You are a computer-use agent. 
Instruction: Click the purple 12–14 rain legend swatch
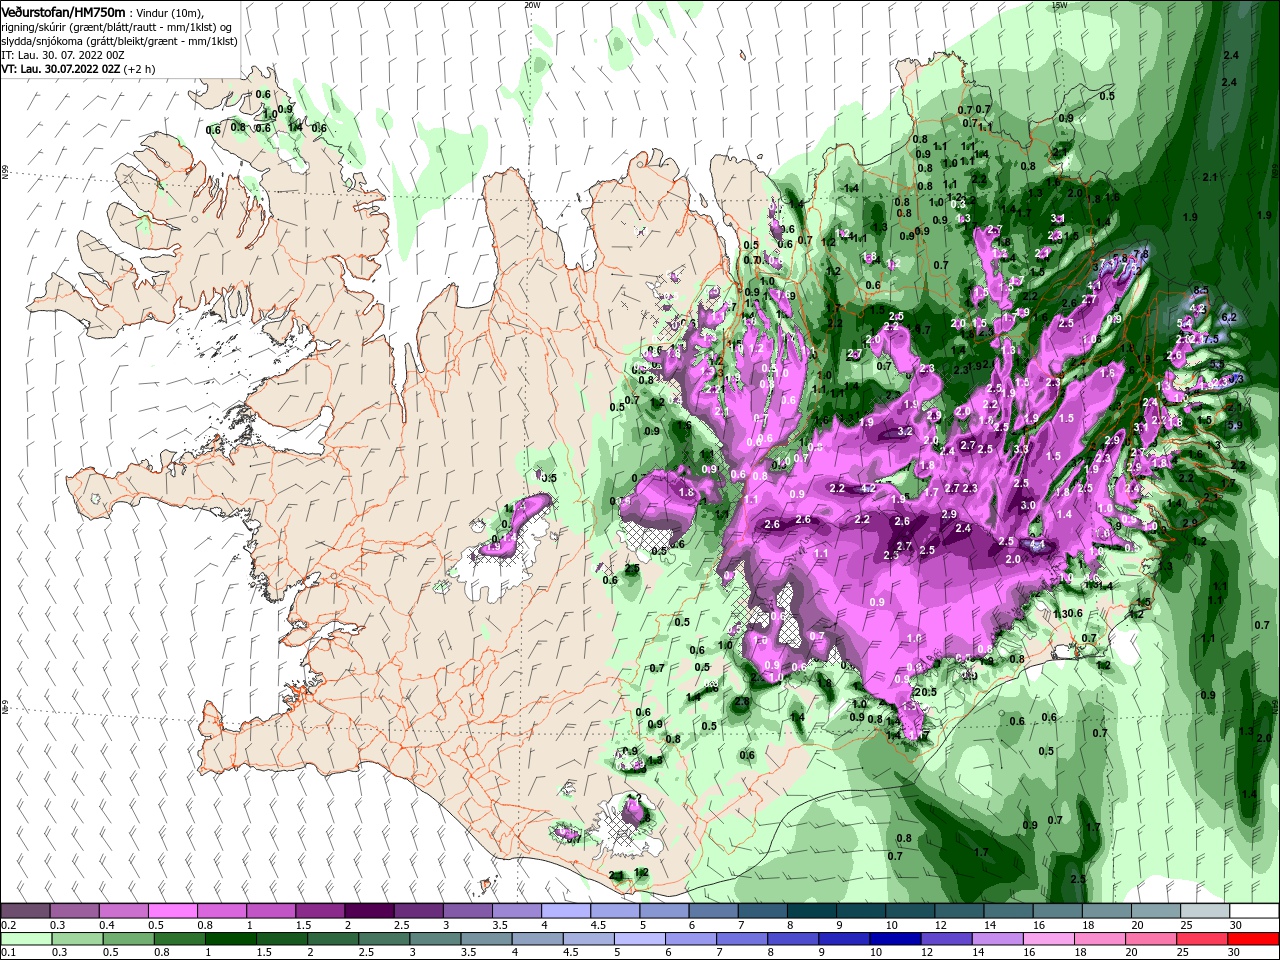[x=945, y=939]
